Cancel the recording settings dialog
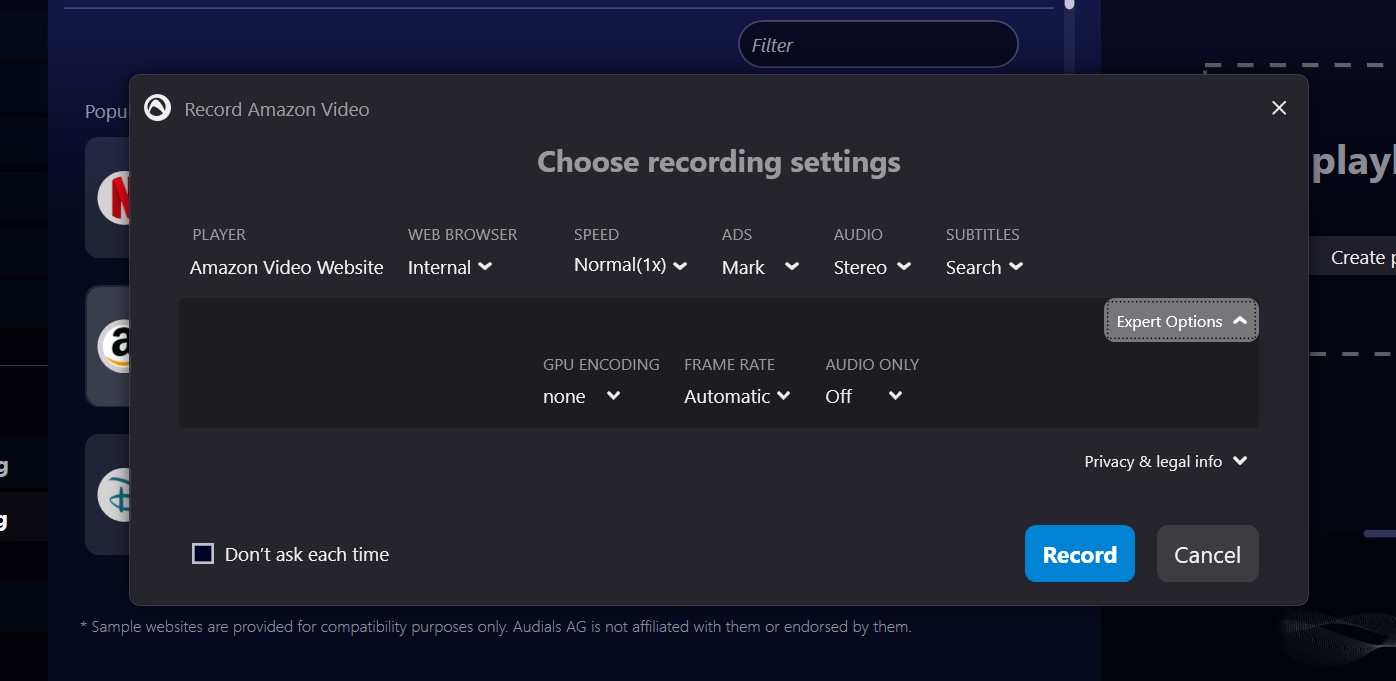This screenshot has height=681, width=1396. (1207, 554)
